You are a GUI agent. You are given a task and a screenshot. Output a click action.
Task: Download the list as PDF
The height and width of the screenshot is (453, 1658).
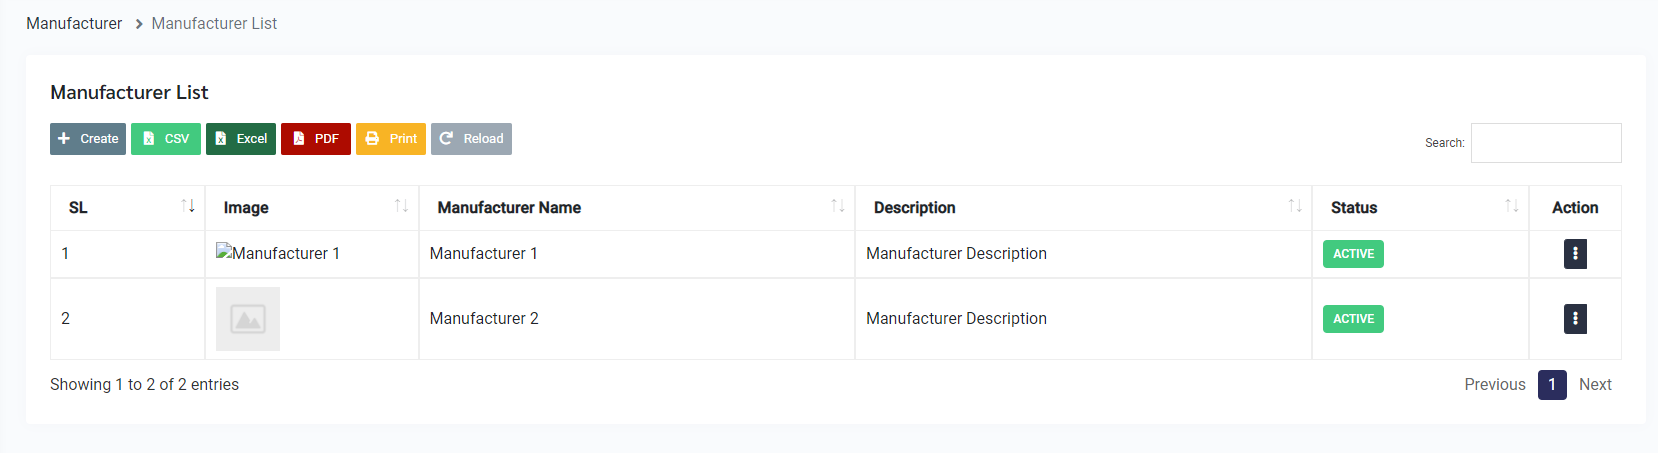coord(316,139)
